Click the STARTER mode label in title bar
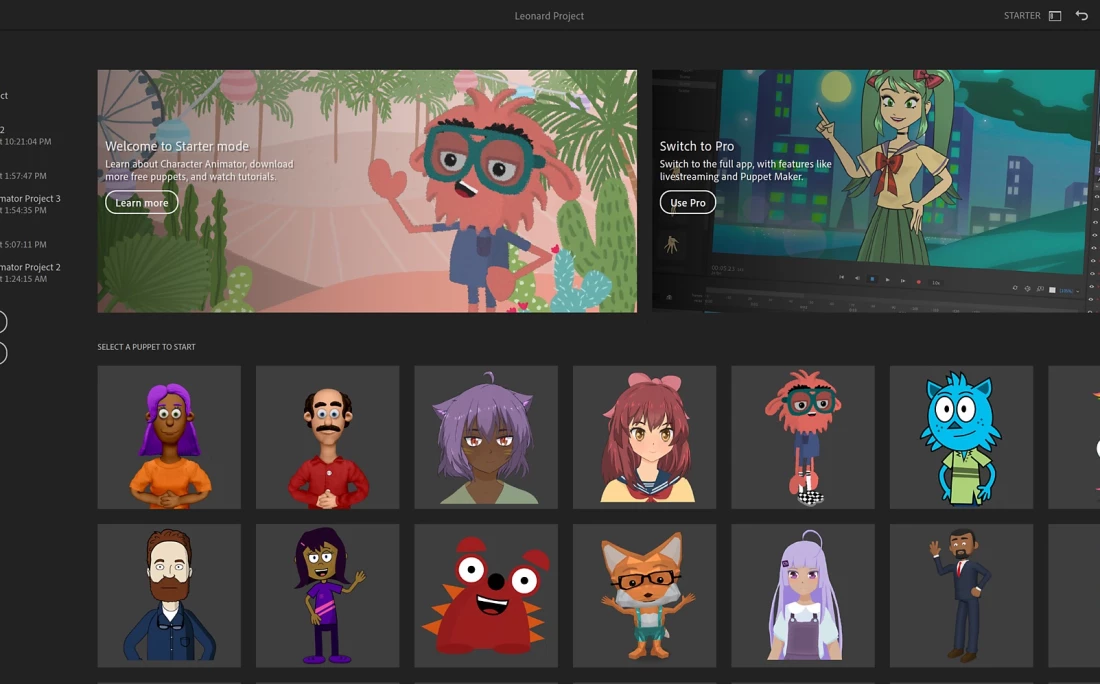Screen dimensions: 1100x684 [x=1021, y=16]
